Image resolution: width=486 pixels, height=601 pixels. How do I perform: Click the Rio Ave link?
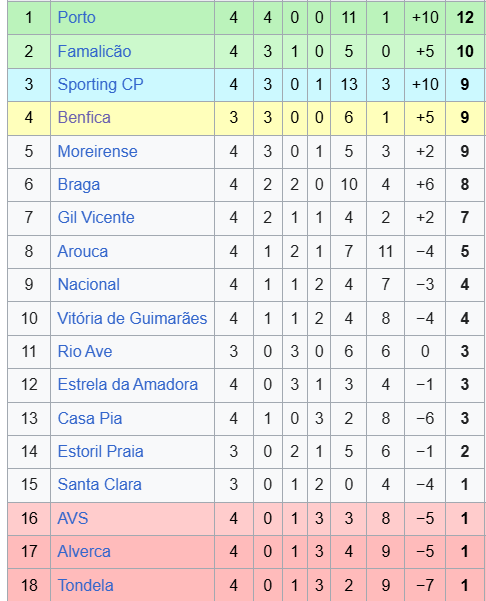pyautogui.click(x=85, y=351)
